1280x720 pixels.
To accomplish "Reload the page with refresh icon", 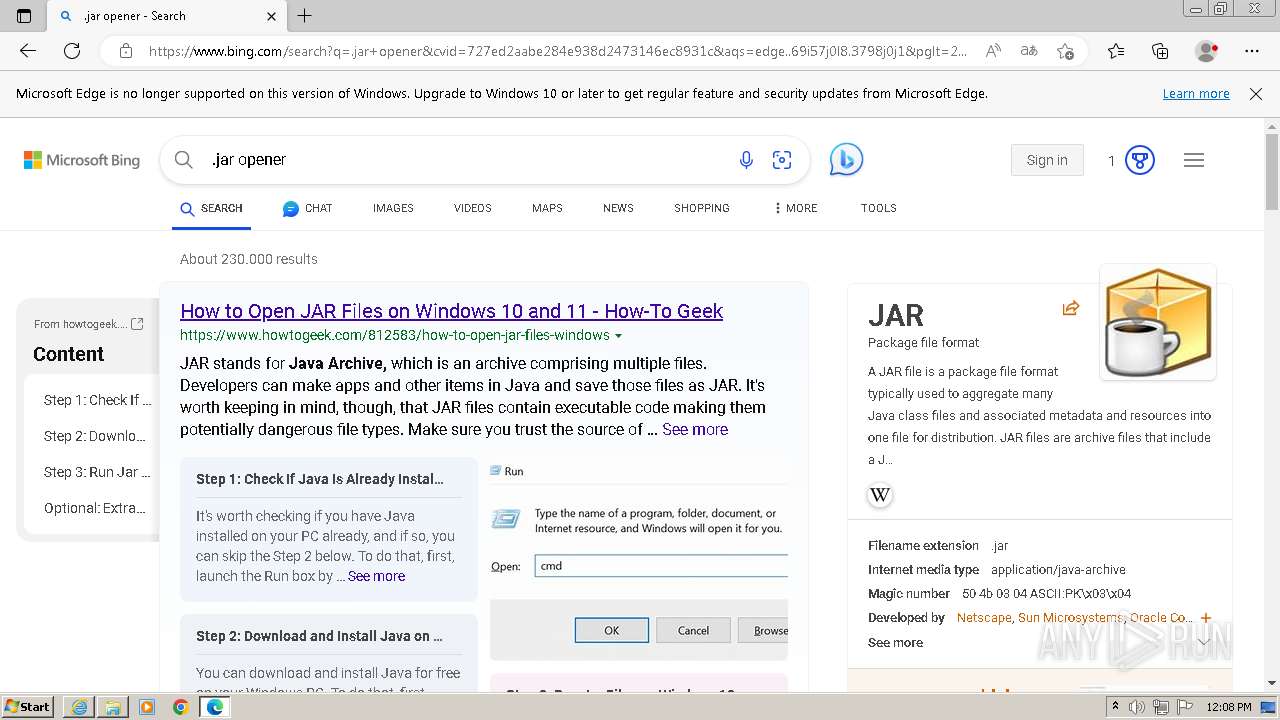I will pos(72,51).
